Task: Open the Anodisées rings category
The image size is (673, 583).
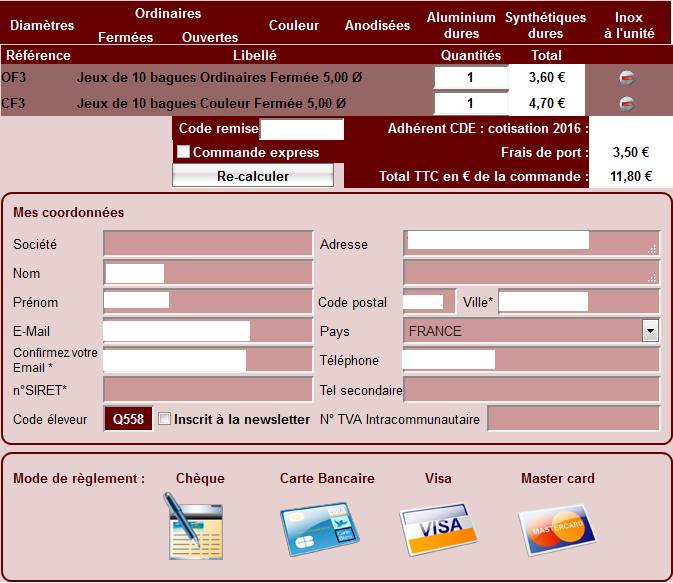Action: [377, 25]
